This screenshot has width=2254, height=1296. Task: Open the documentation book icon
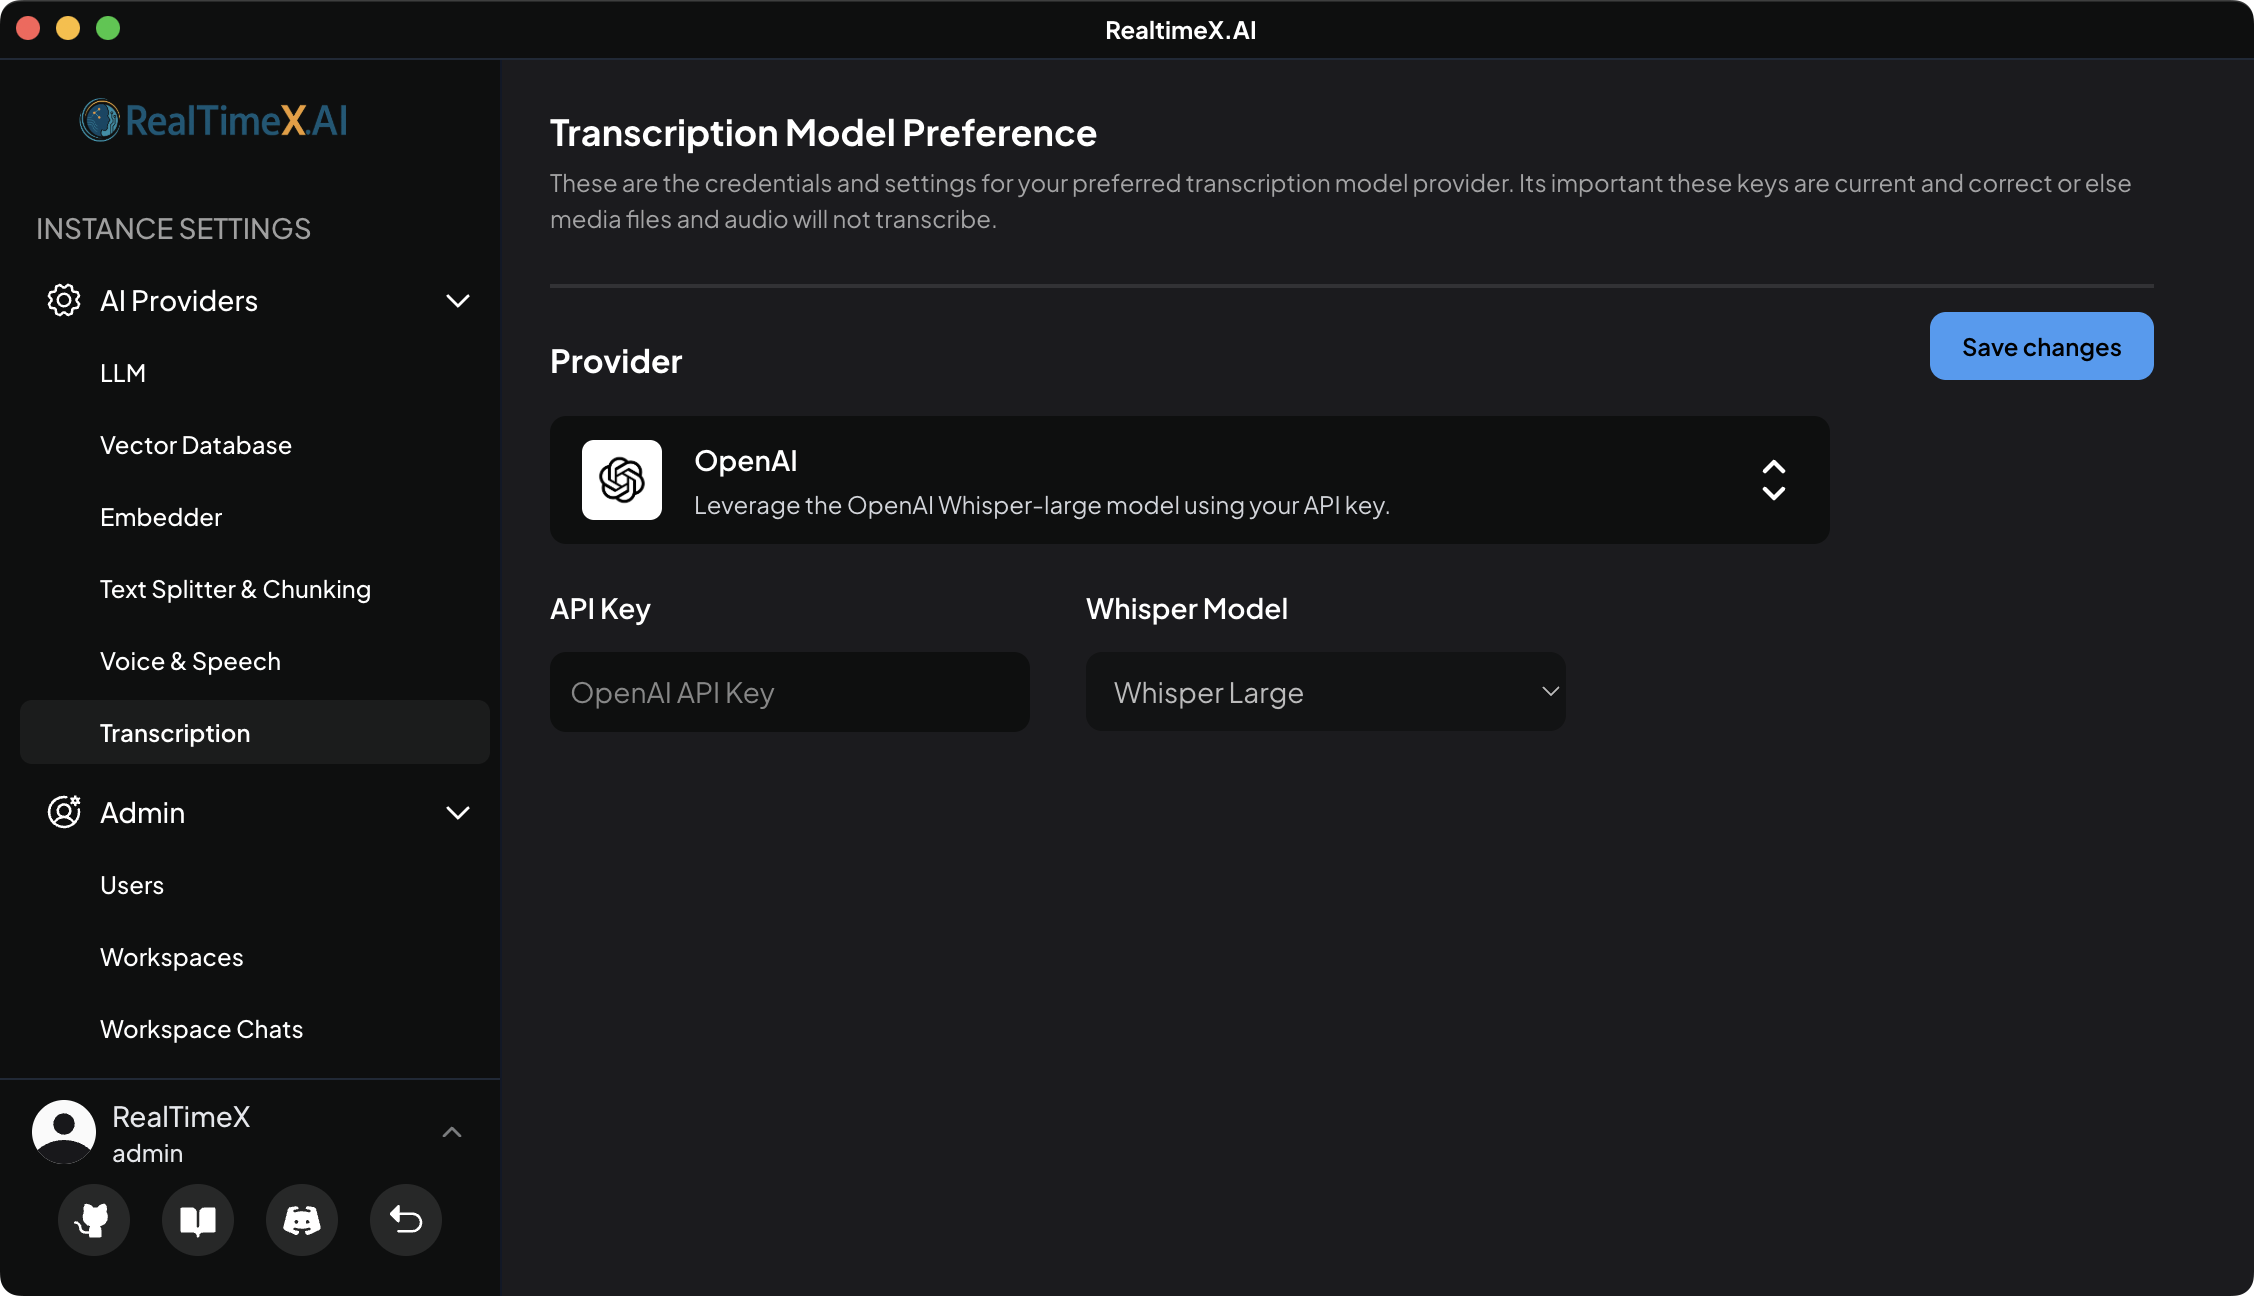click(x=197, y=1220)
